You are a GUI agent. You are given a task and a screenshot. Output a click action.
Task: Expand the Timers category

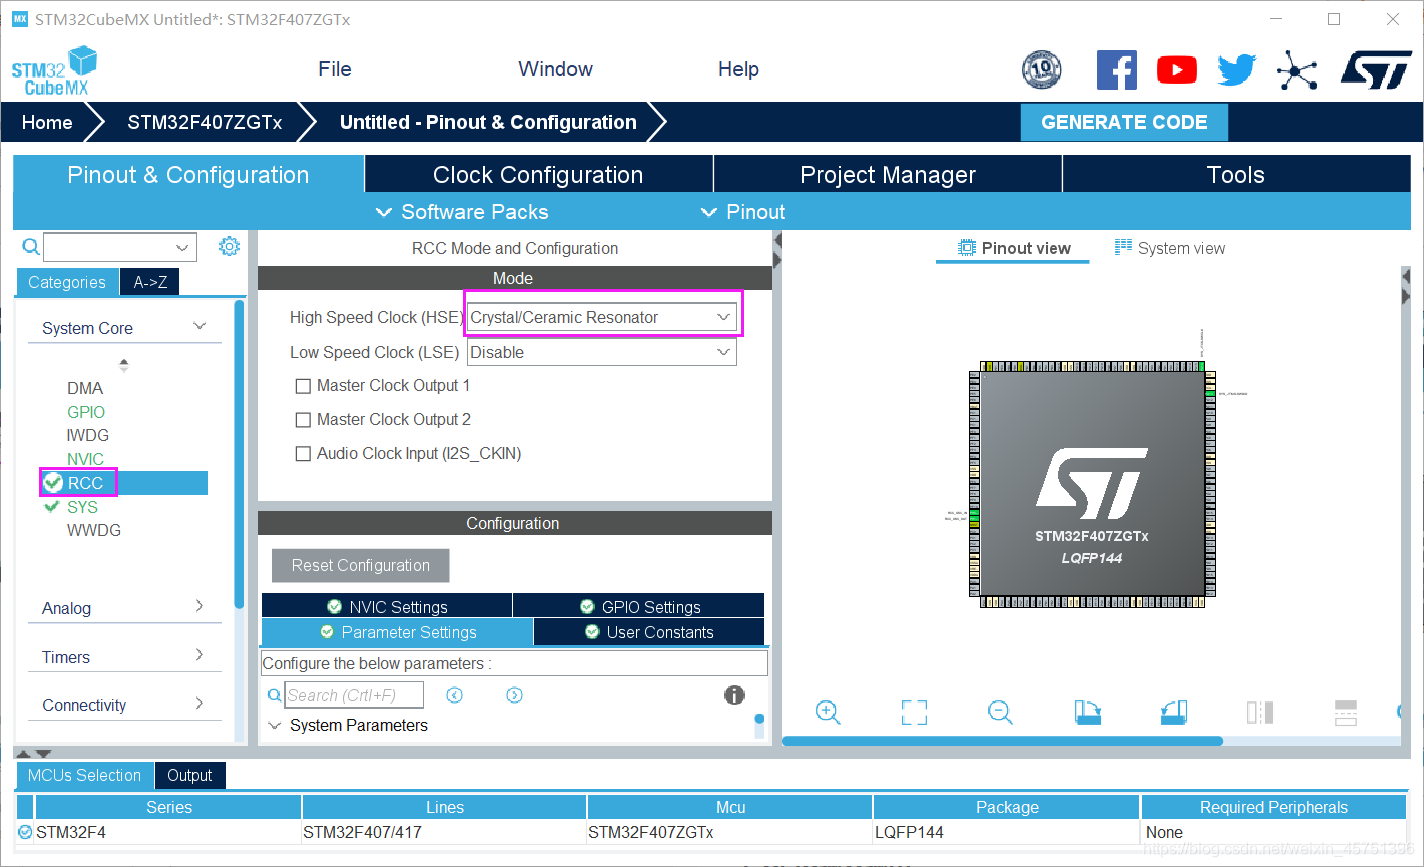pos(199,655)
